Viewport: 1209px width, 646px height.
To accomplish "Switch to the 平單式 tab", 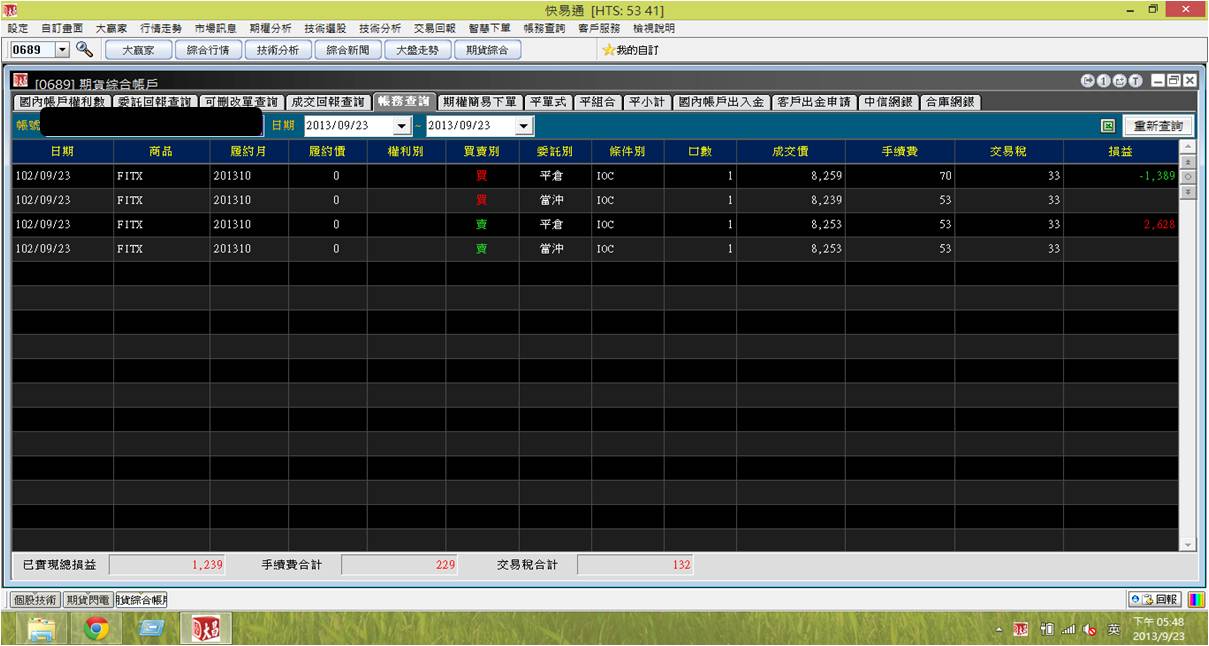I will [549, 102].
